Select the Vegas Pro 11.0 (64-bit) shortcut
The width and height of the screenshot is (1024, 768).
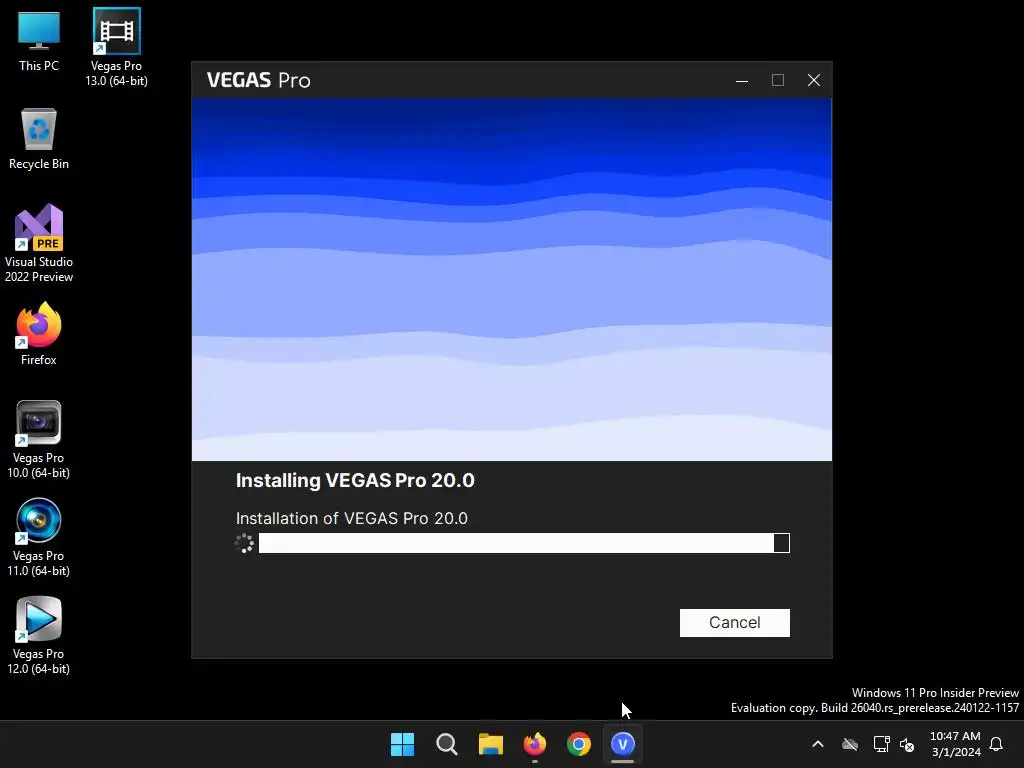pyautogui.click(x=39, y=537)
